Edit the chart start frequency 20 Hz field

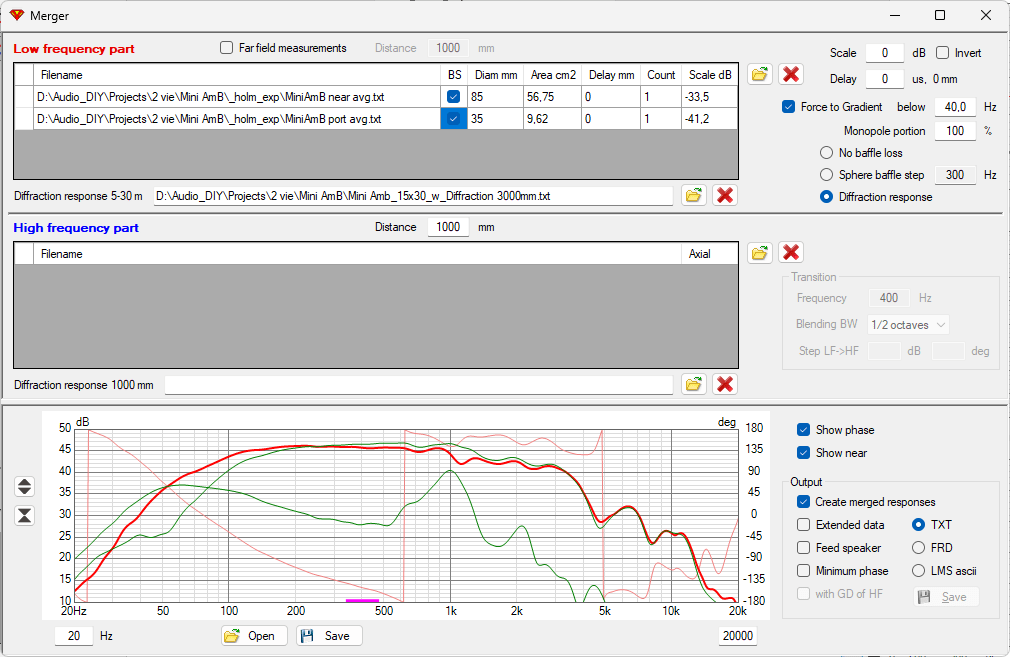74,636
